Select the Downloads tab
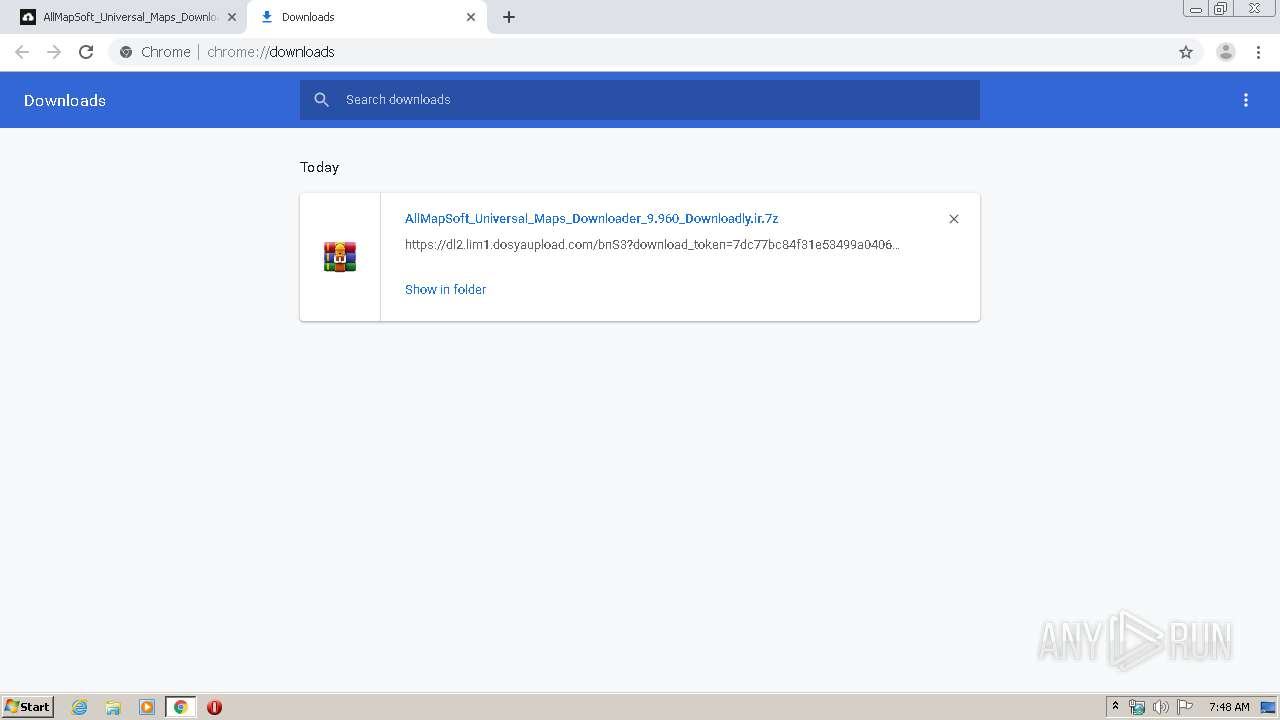This screenshot has height=720, width=1280. (x=367, y=17)
